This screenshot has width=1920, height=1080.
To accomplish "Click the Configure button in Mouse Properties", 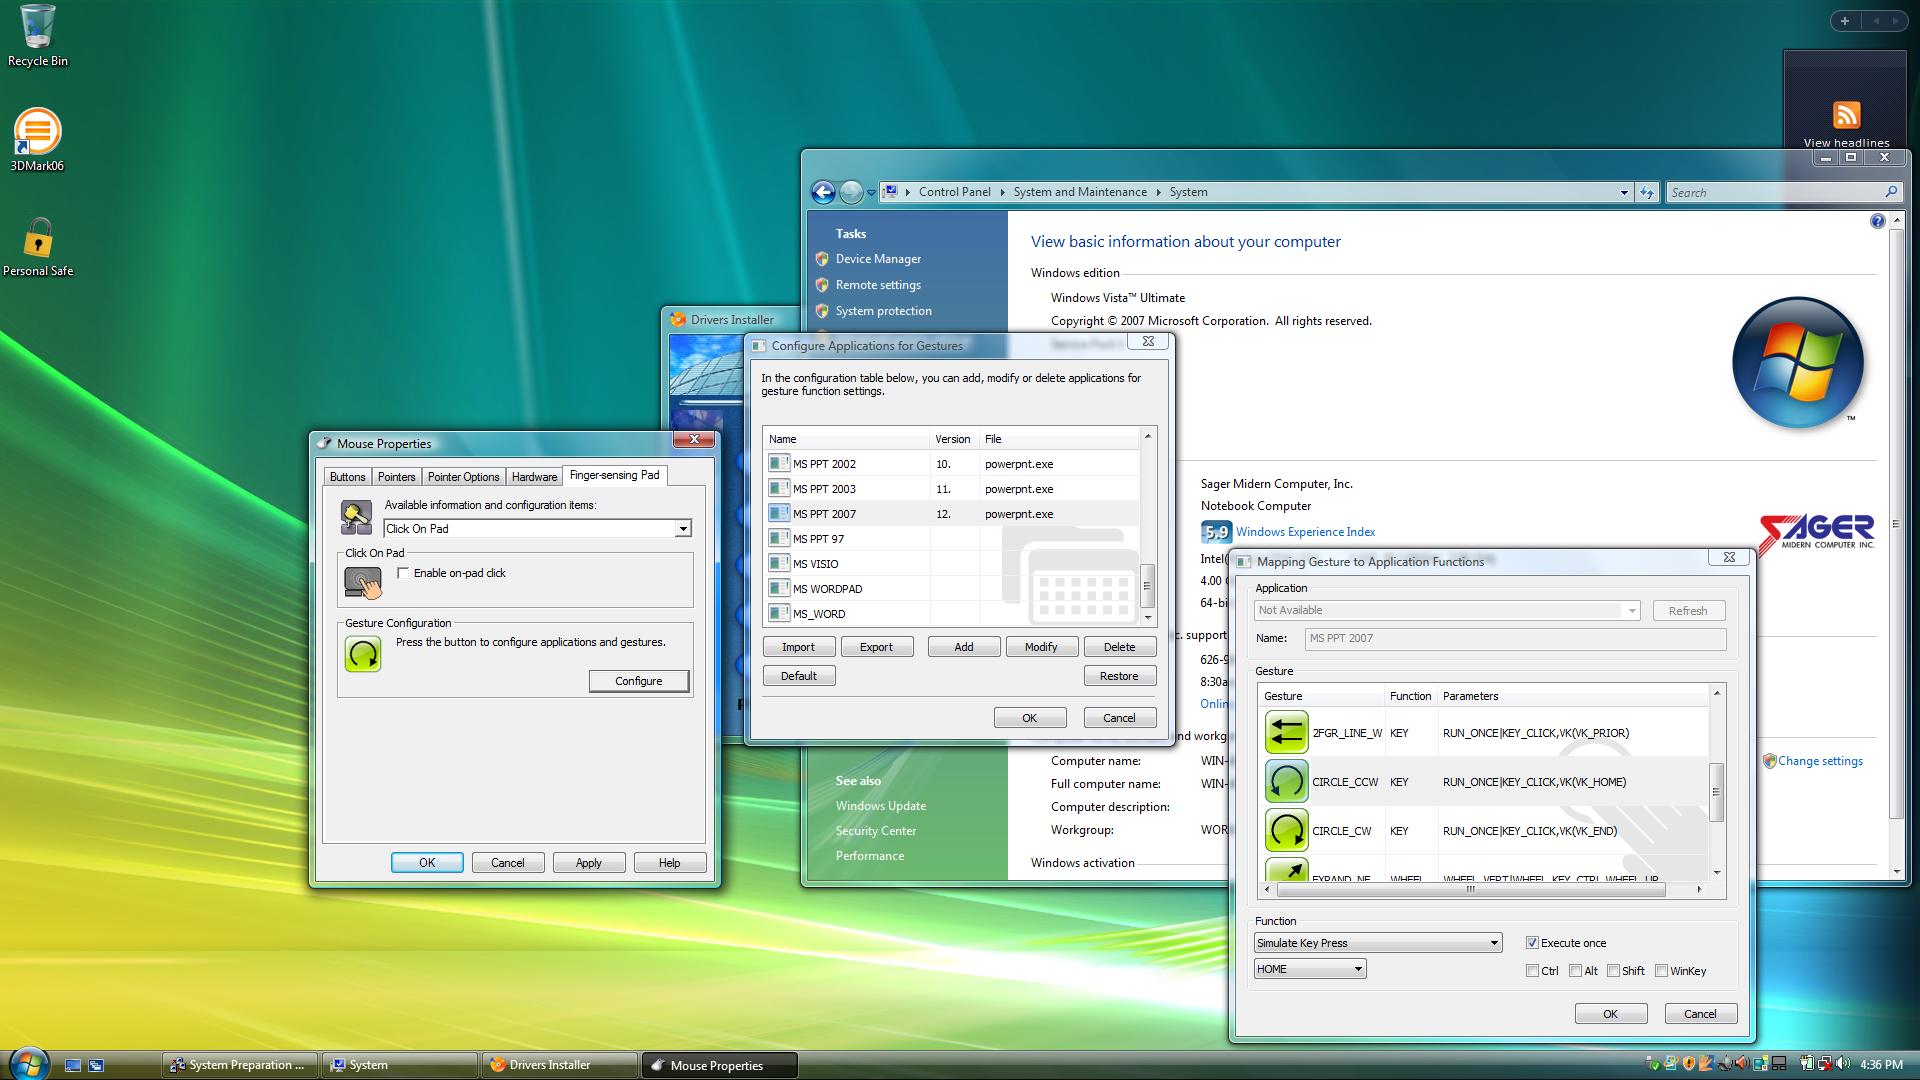I will click(639, 681).
